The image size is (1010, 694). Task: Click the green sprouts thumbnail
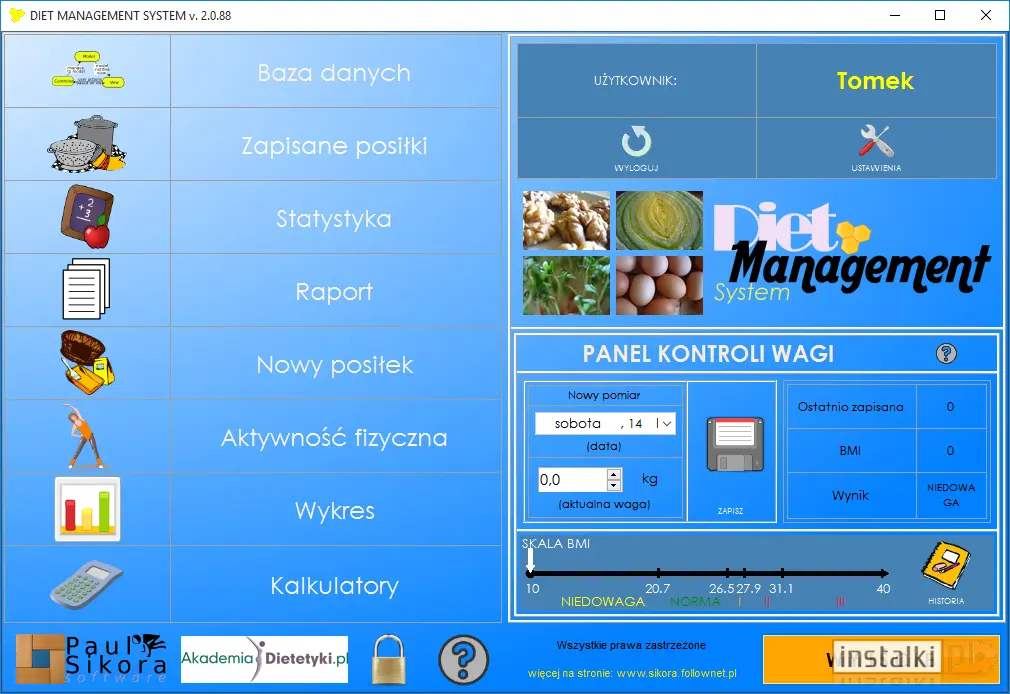(x=566, y=285)
